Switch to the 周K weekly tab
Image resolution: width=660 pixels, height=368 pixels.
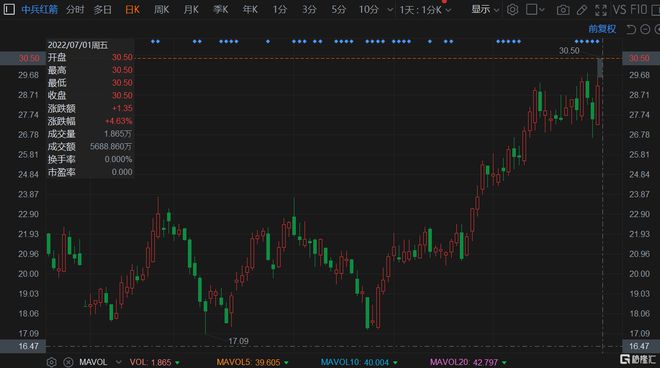click(x=162, y=9)
